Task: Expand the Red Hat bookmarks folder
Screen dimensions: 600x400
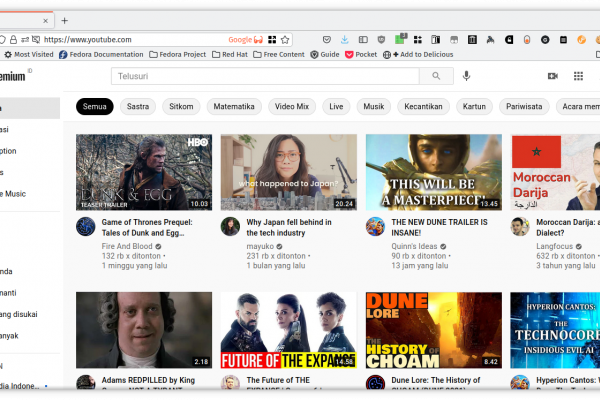Action: coord(230,54)
